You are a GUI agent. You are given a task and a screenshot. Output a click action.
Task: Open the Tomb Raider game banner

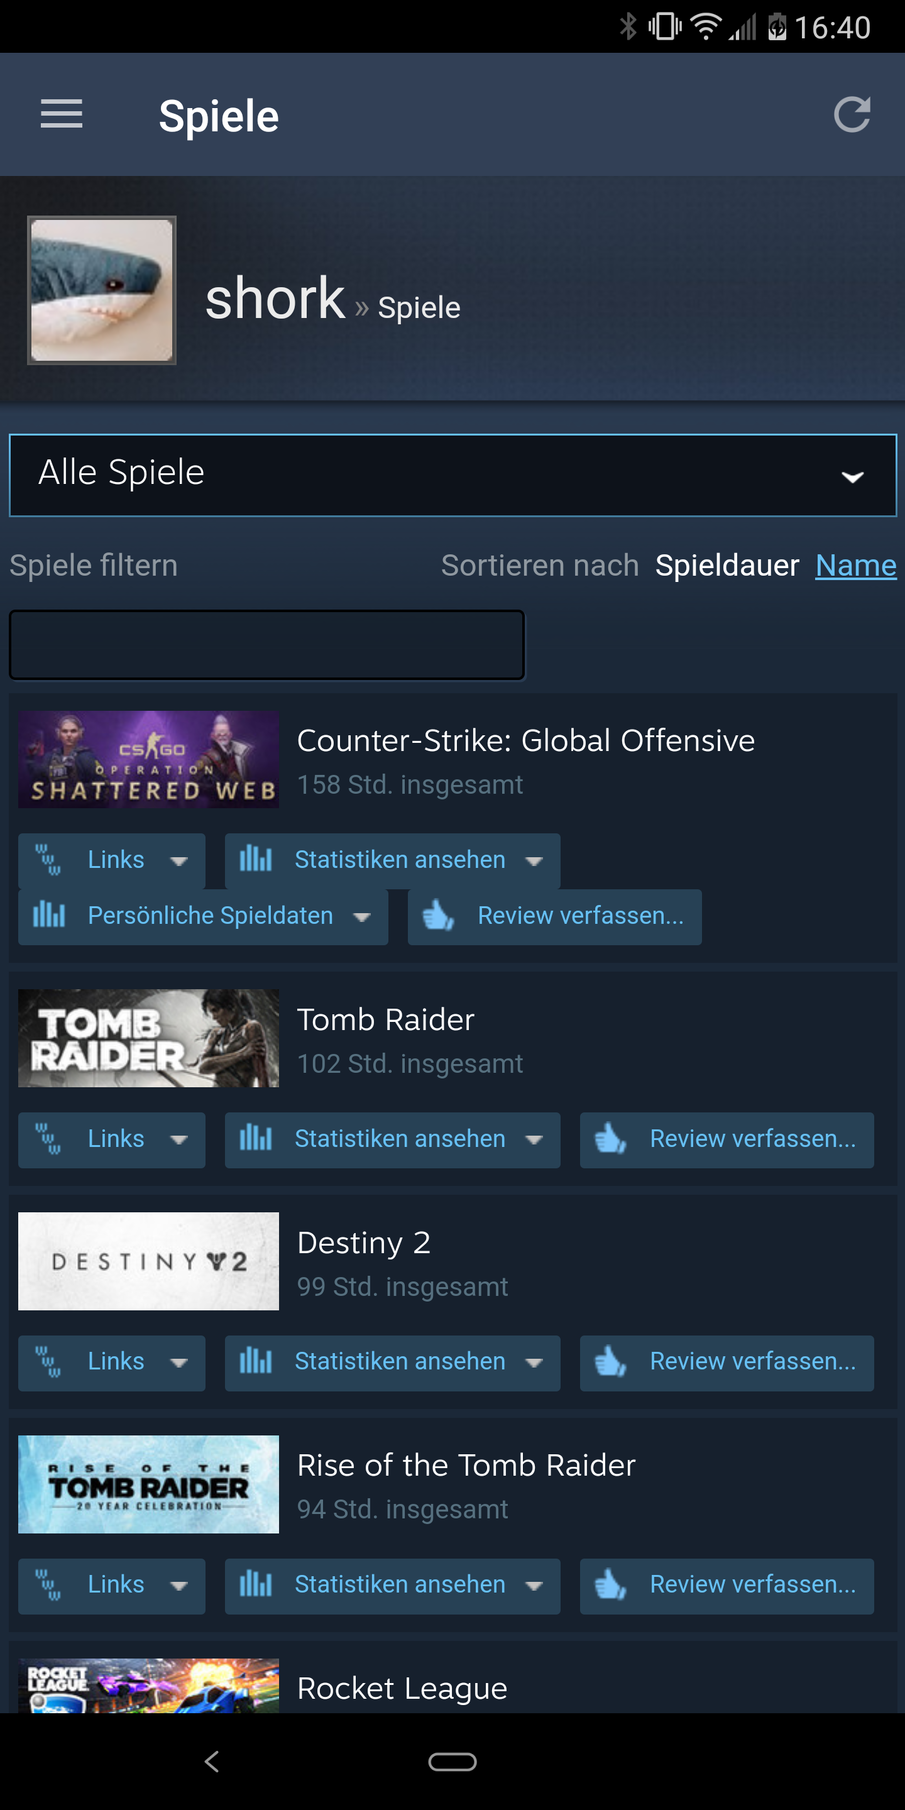click(x=148, y=1038)
